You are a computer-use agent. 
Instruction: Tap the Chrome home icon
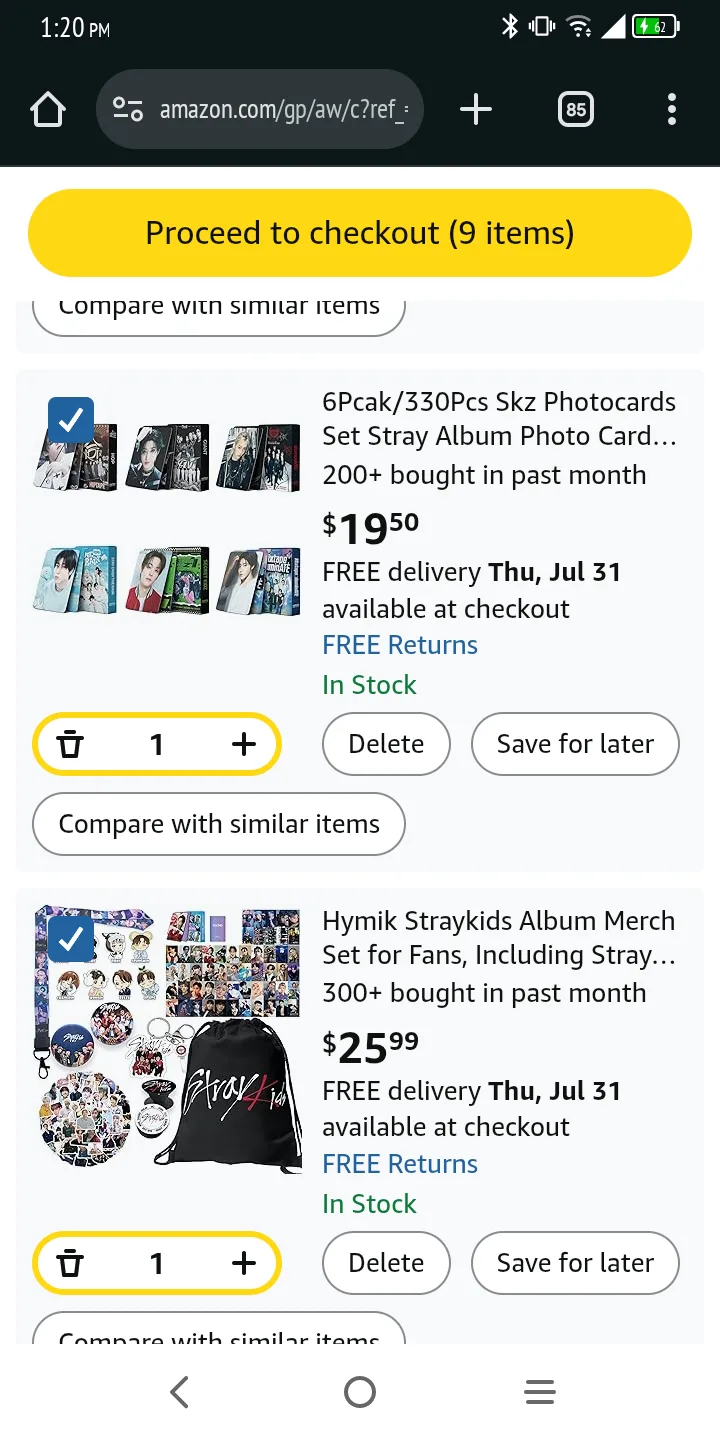48,110
